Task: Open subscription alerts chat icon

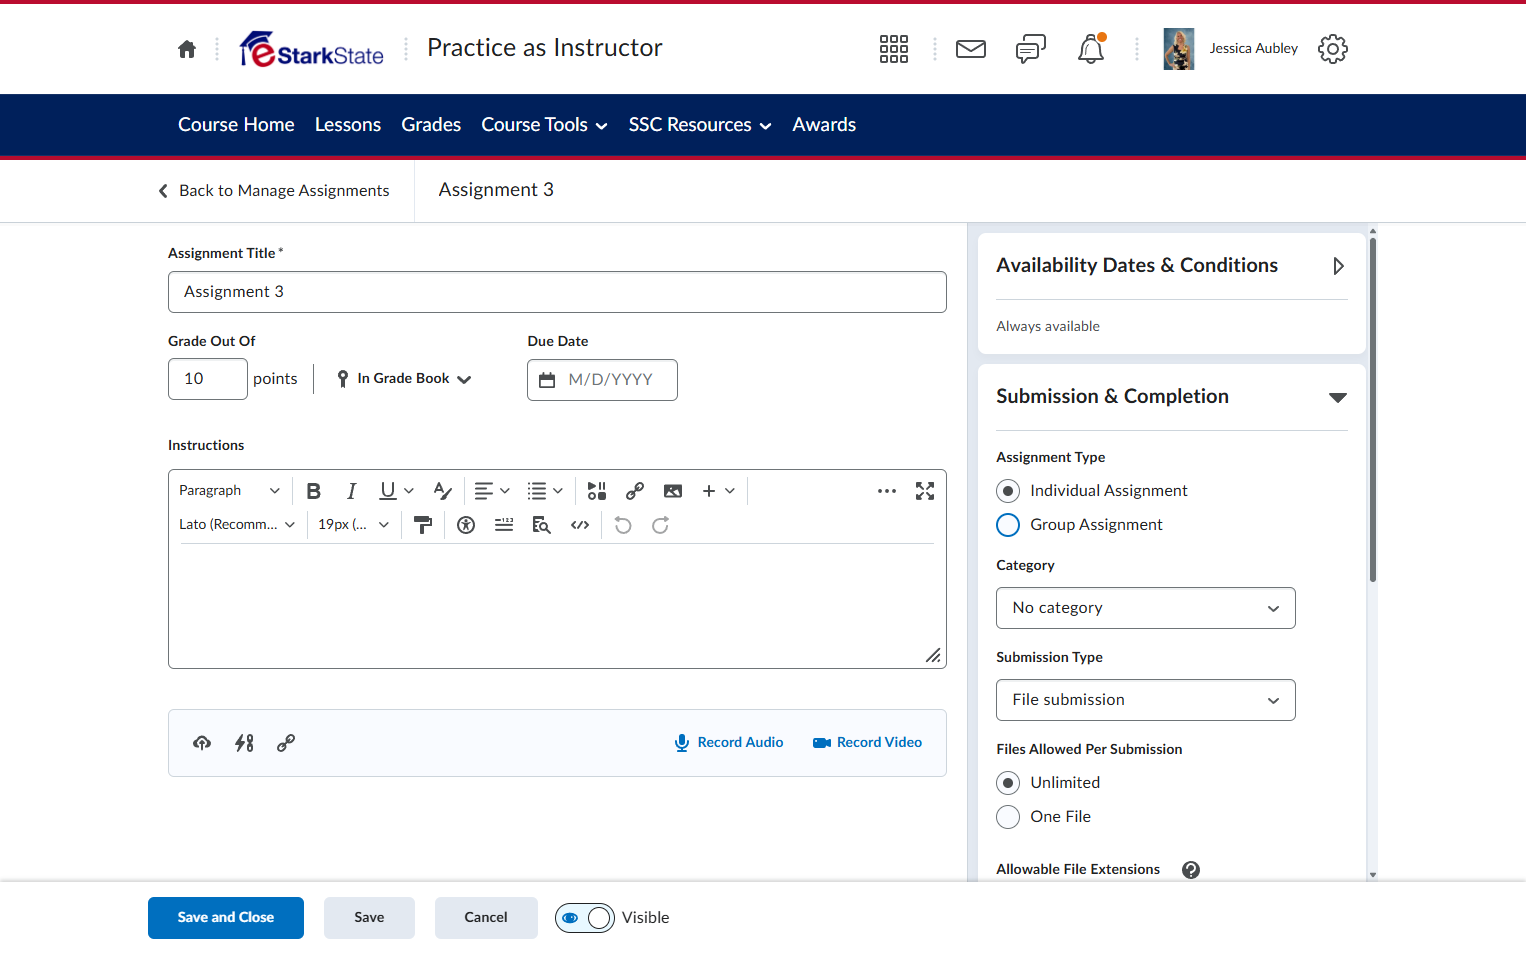Action: 1031,49
